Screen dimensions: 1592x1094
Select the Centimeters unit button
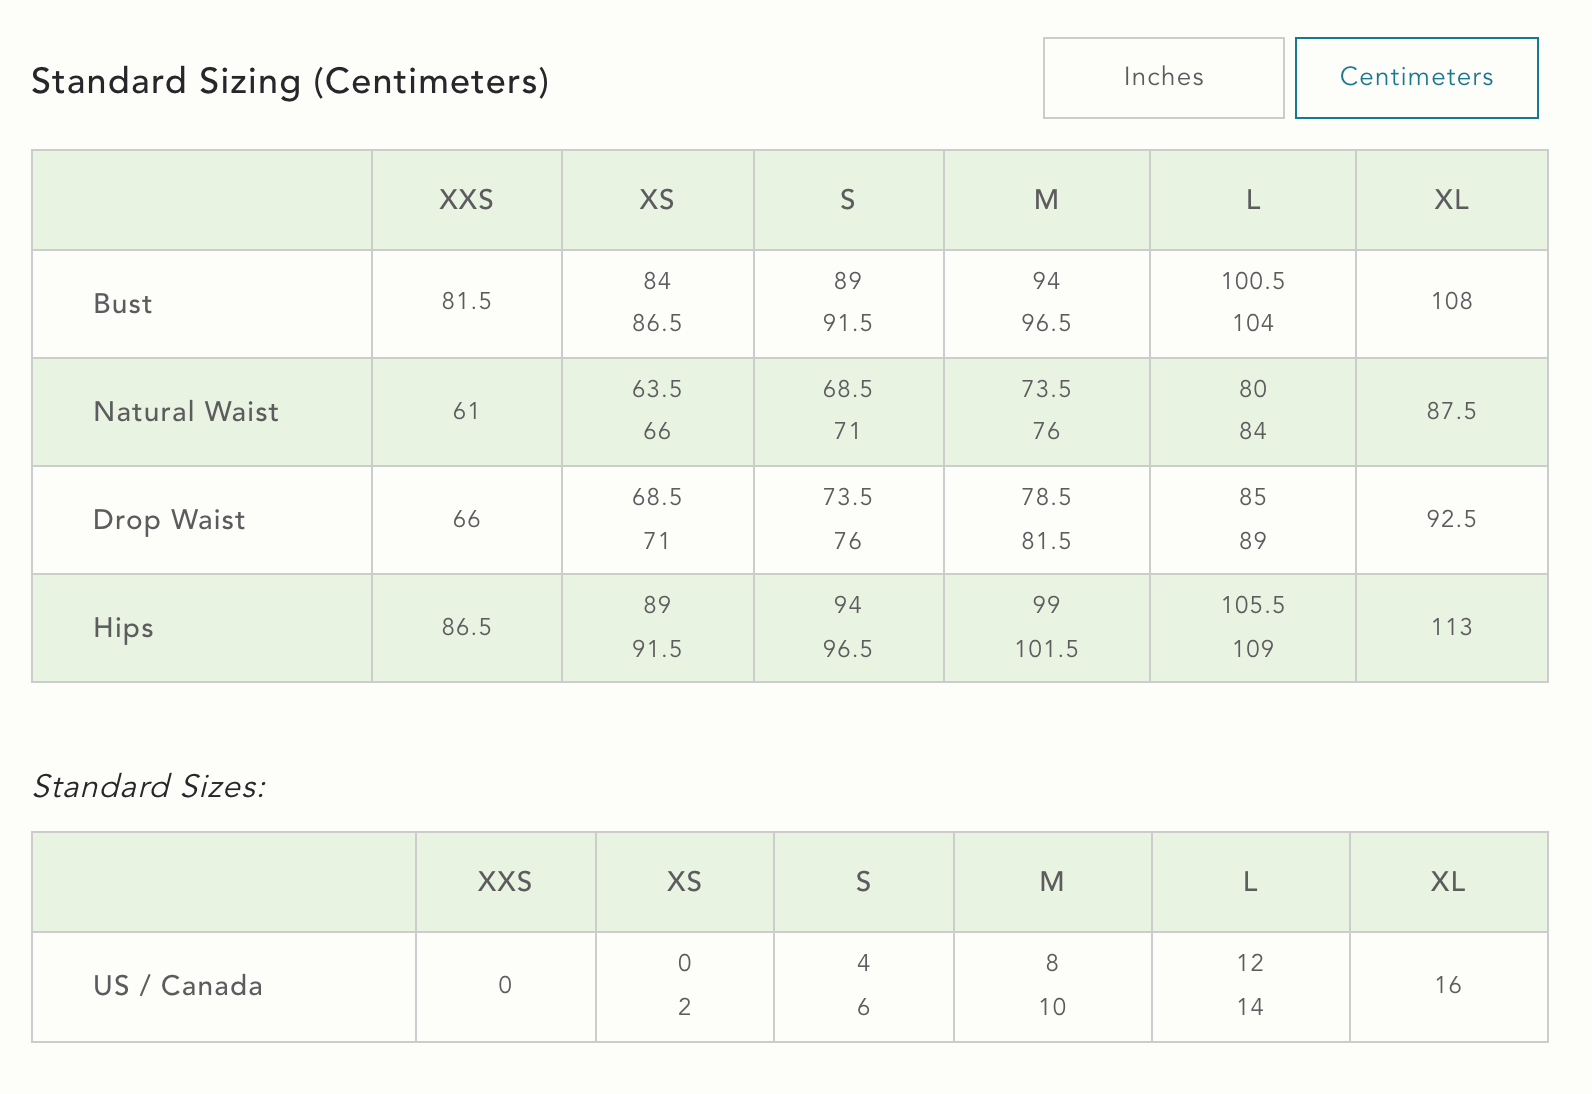[x=1416, y=78]
